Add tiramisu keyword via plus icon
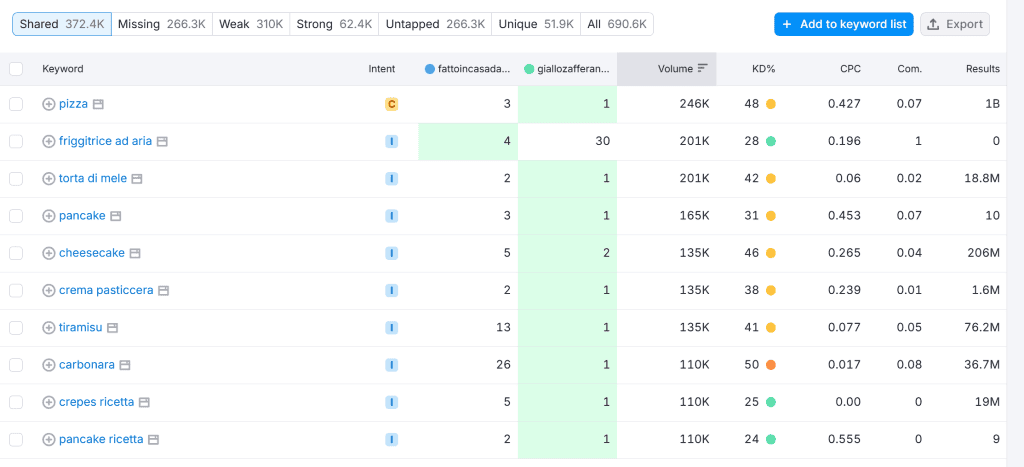This screenshot has width=1024, height=467. click(x=48, y=327)
